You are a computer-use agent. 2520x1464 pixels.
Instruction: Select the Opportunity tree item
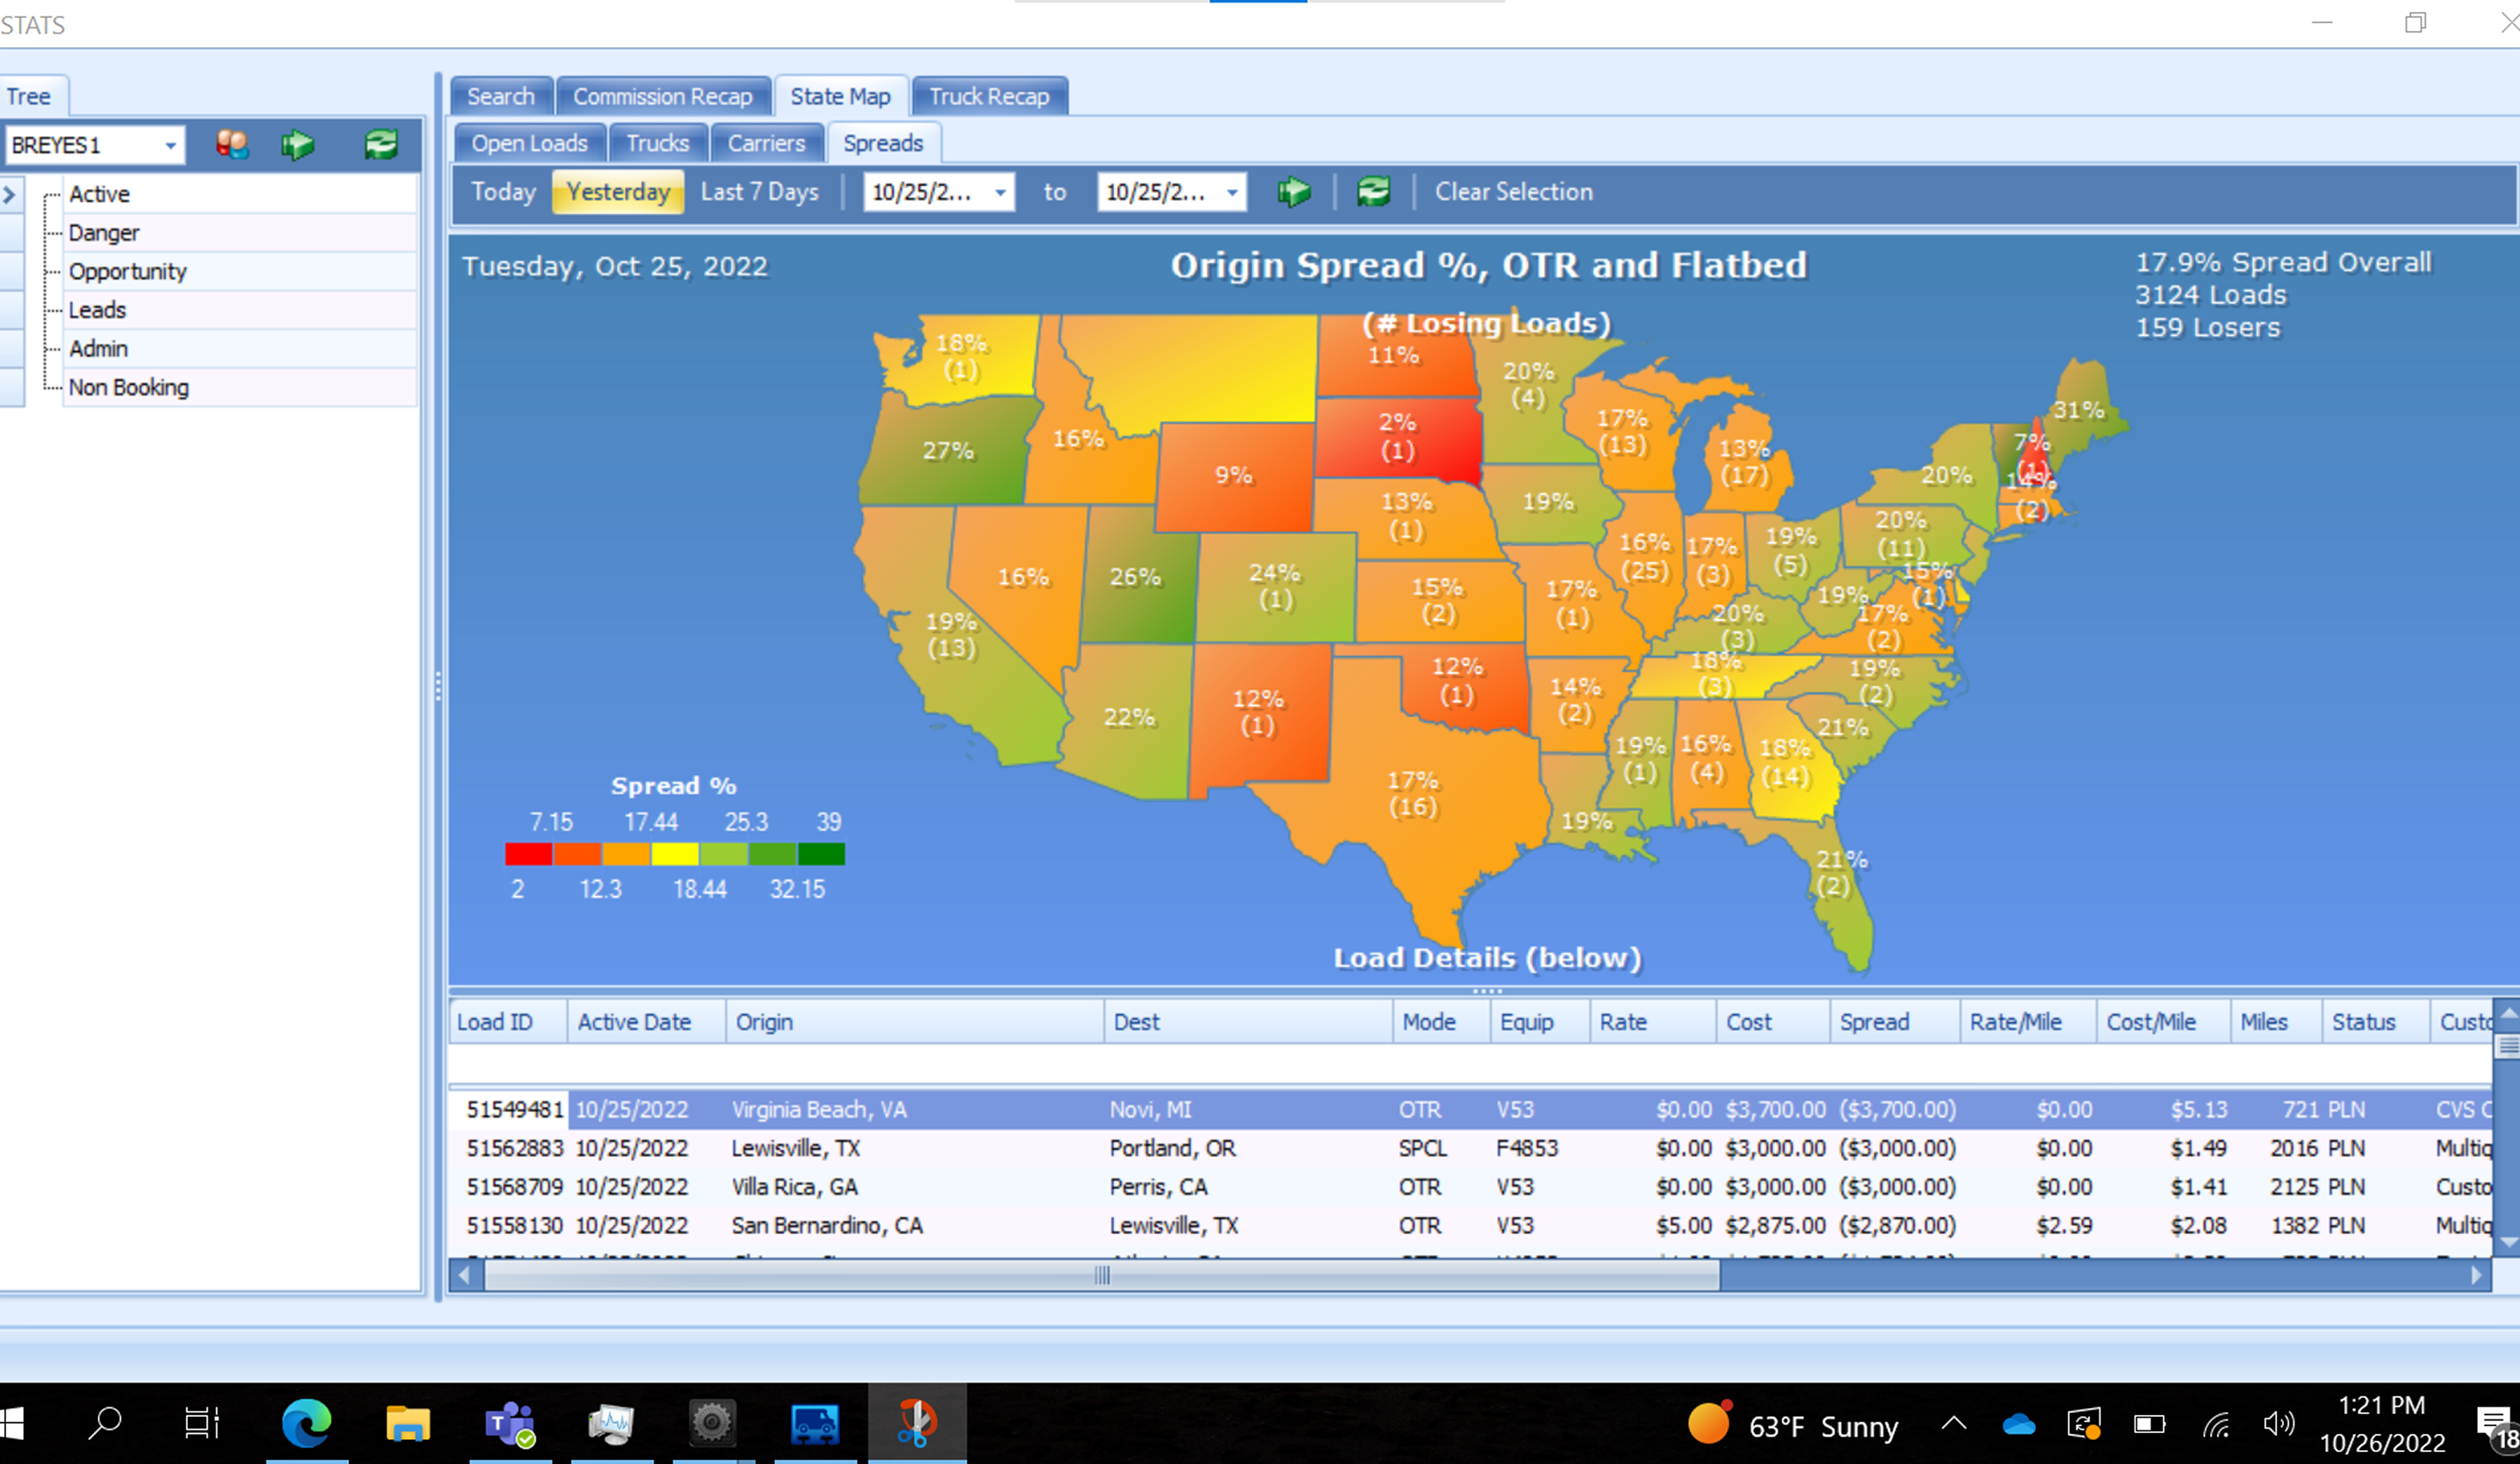coord(240,272)
